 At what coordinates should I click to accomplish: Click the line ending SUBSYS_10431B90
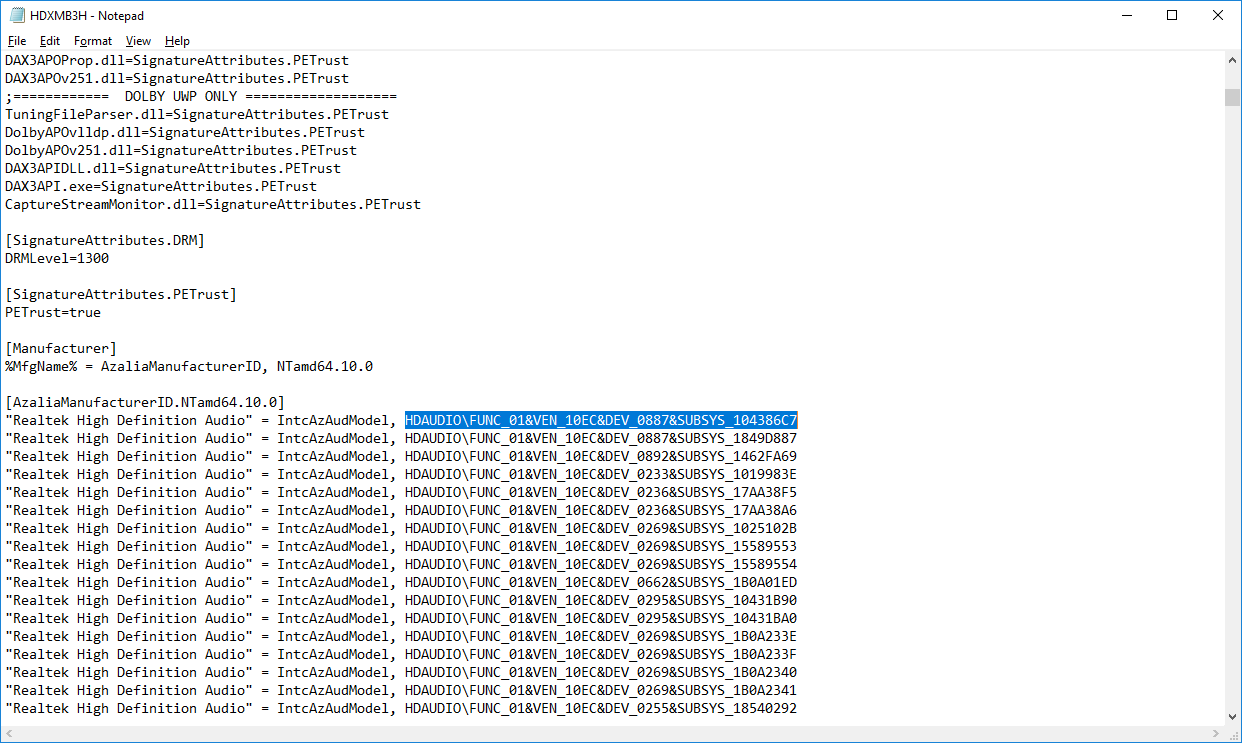click(x=401, y=600)
